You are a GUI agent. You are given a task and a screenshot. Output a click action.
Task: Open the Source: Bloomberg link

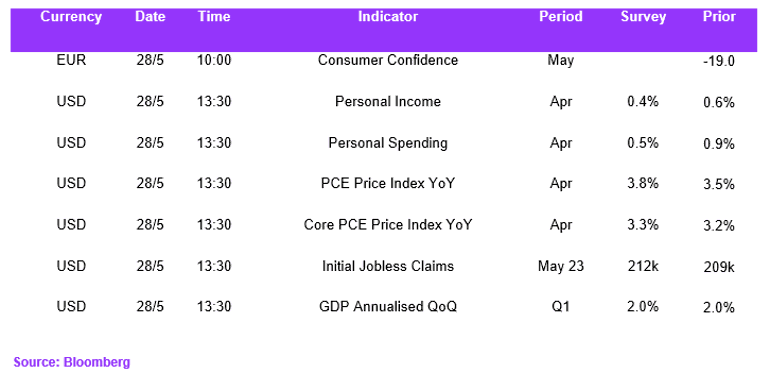click(x=72, y=363)
